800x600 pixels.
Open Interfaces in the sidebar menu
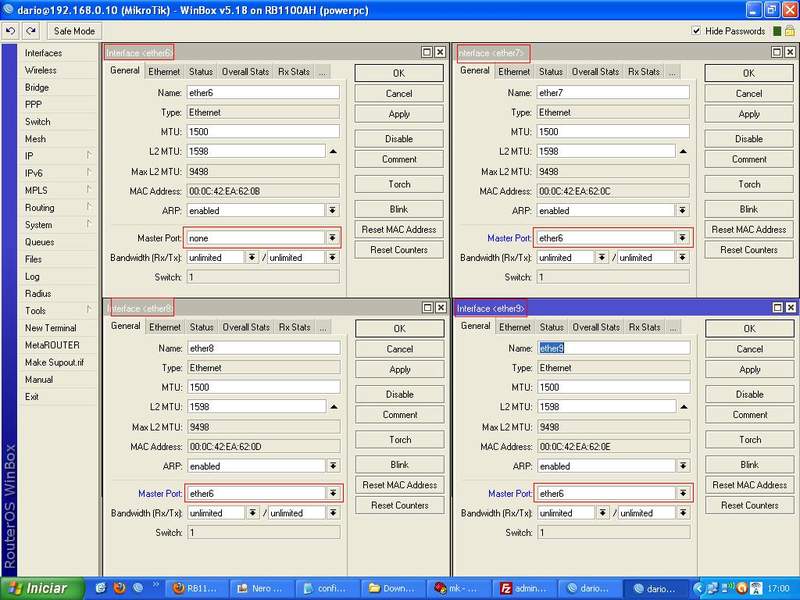(43, 53)
